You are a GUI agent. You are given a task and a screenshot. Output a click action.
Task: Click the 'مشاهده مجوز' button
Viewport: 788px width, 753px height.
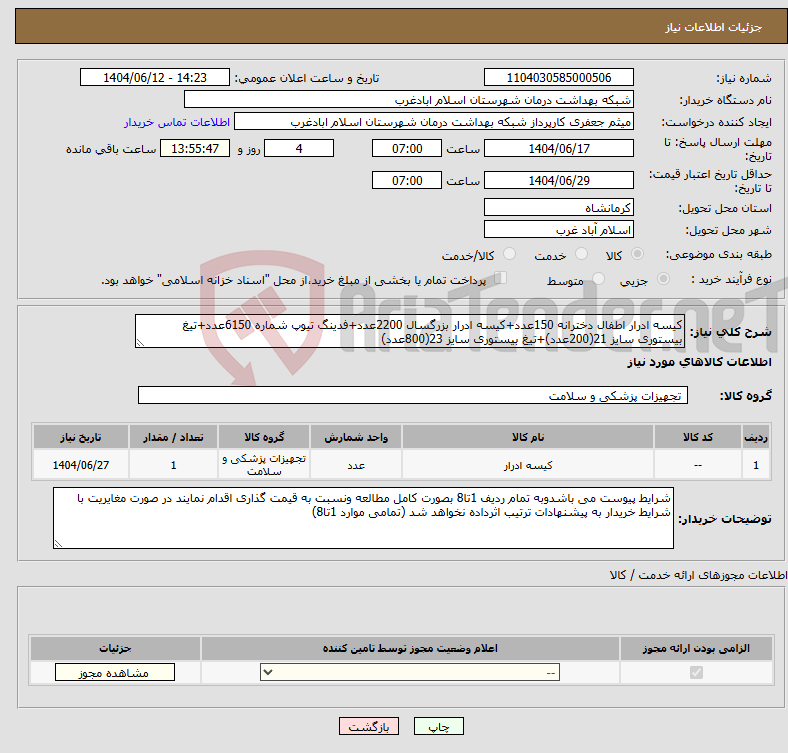pyautogui.click(x=114, y=673)
